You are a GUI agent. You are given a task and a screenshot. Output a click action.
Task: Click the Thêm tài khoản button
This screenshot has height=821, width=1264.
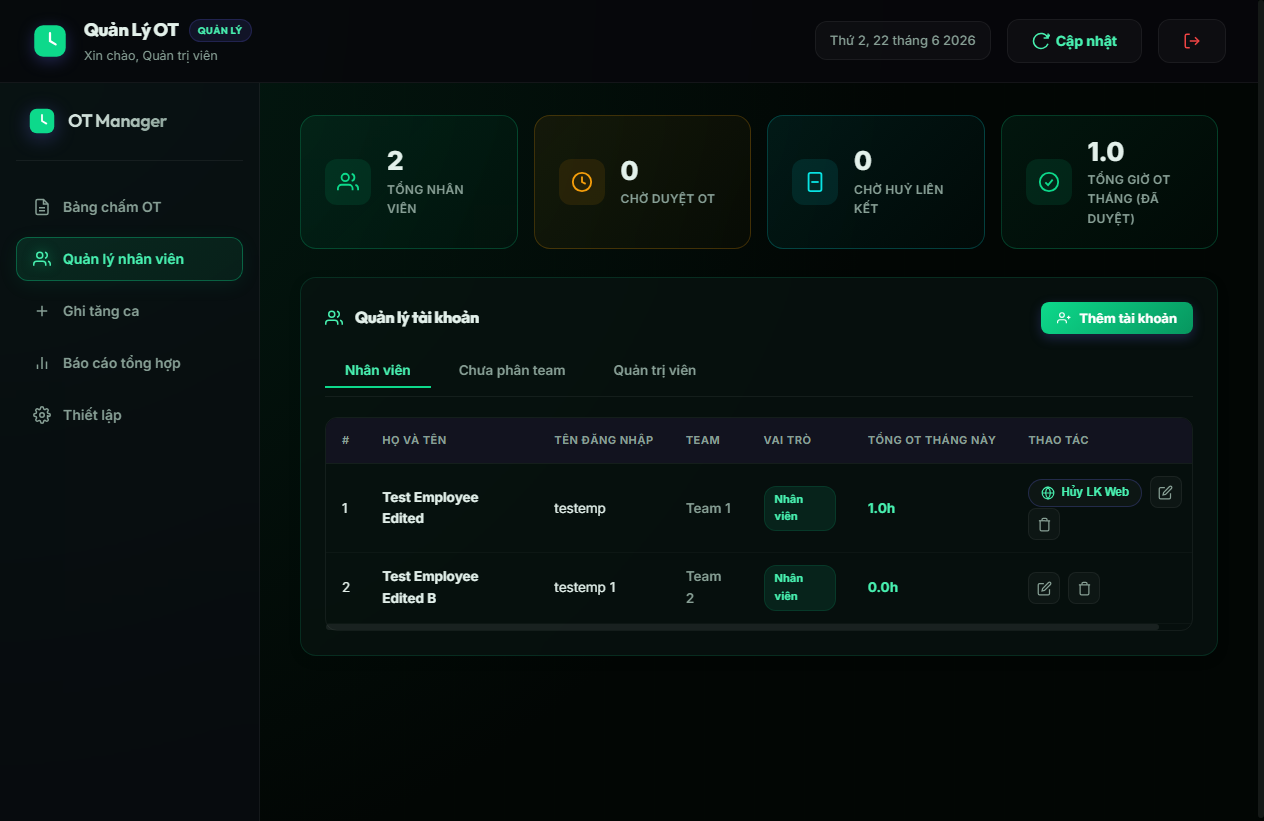(1117, 318)
